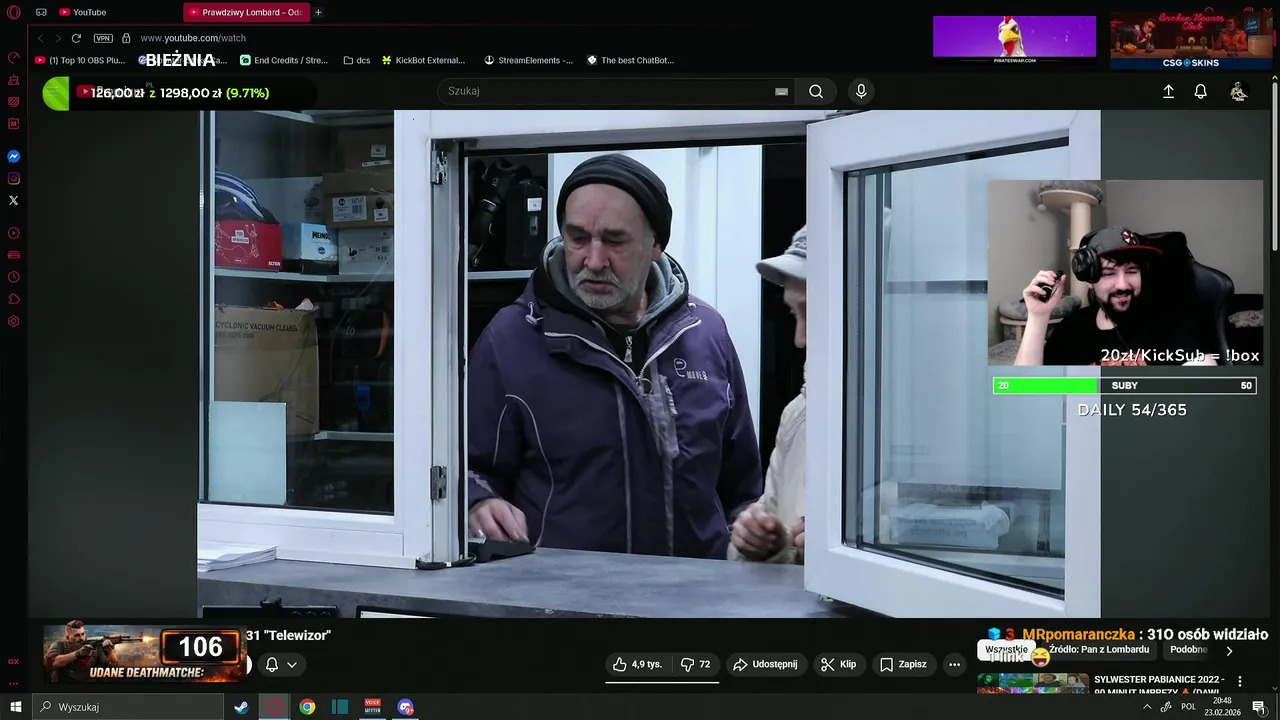Select the Wszystkie filter chip
Viewport: 1280px width, 720px height.
(x=1006, y=650)
